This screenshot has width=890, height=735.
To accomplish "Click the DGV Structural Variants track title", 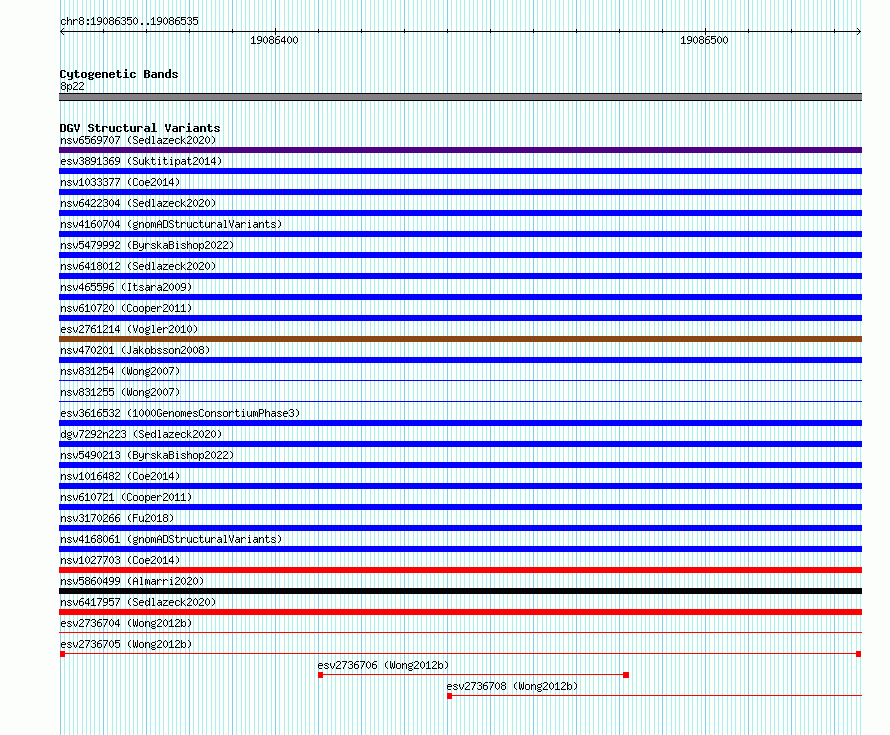I will click(140, 128).
